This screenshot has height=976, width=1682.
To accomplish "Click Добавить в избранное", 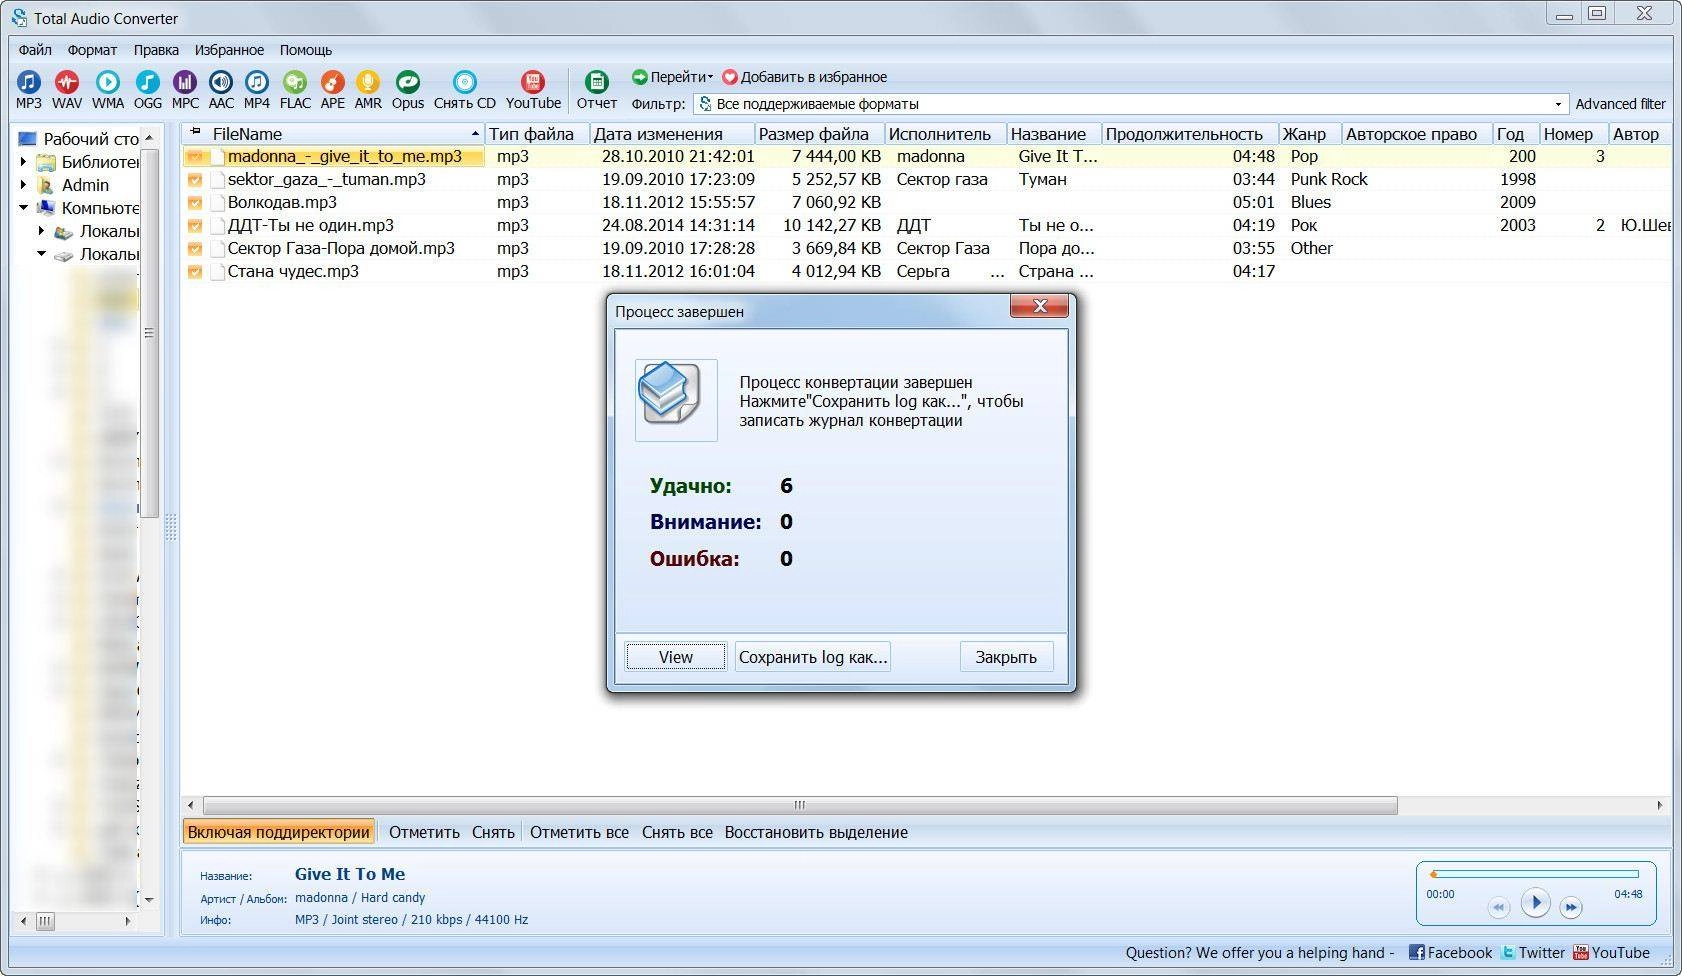I will point(804,77).
